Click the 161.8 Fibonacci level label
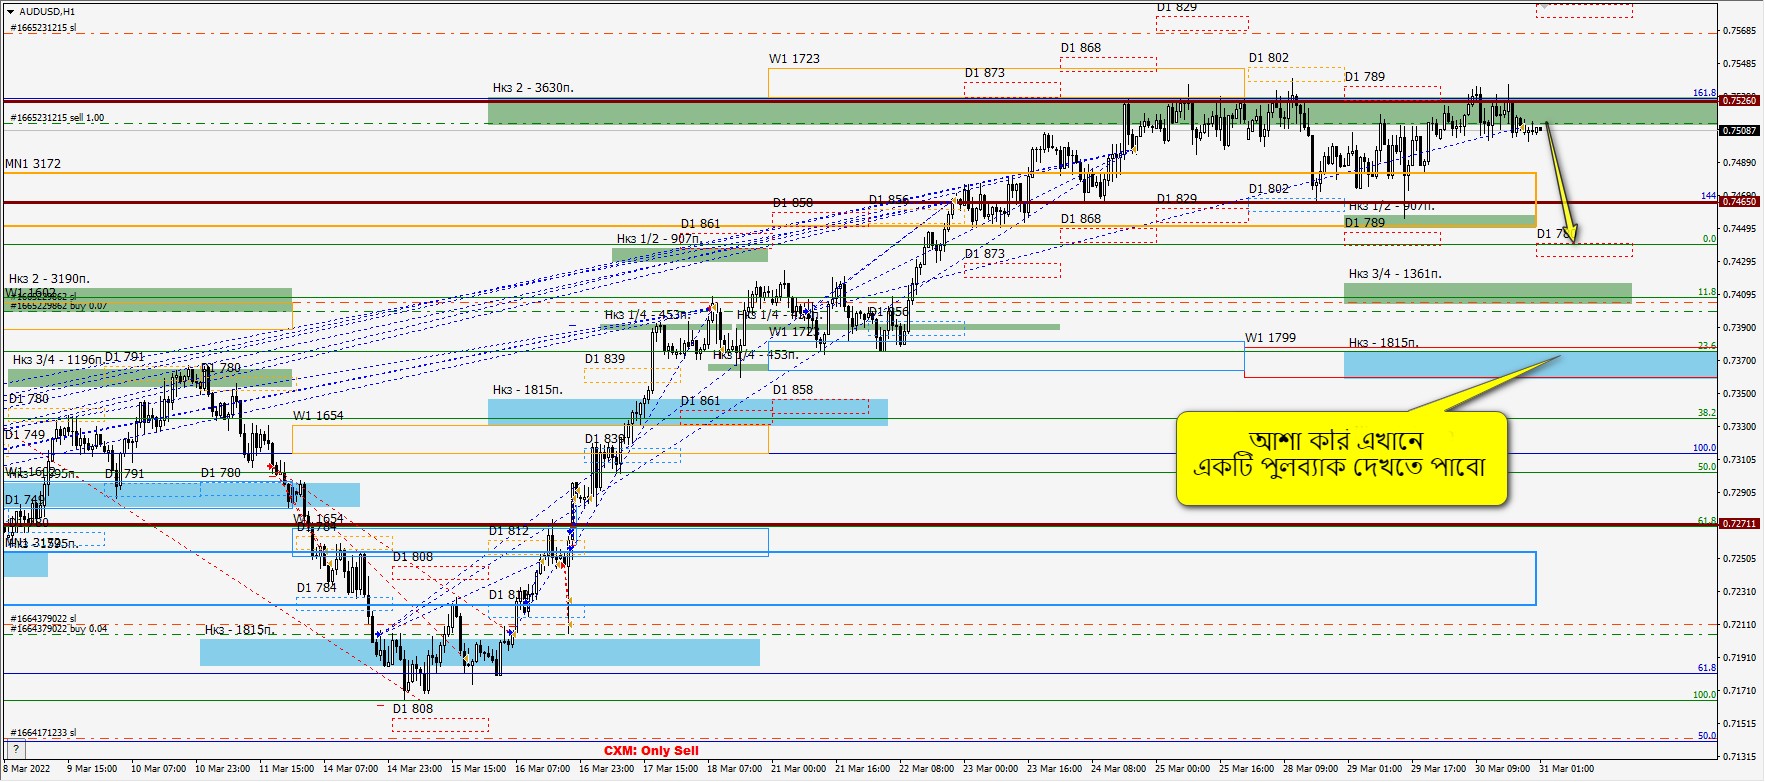The image size is (1765, 782). coord(1703,93)
